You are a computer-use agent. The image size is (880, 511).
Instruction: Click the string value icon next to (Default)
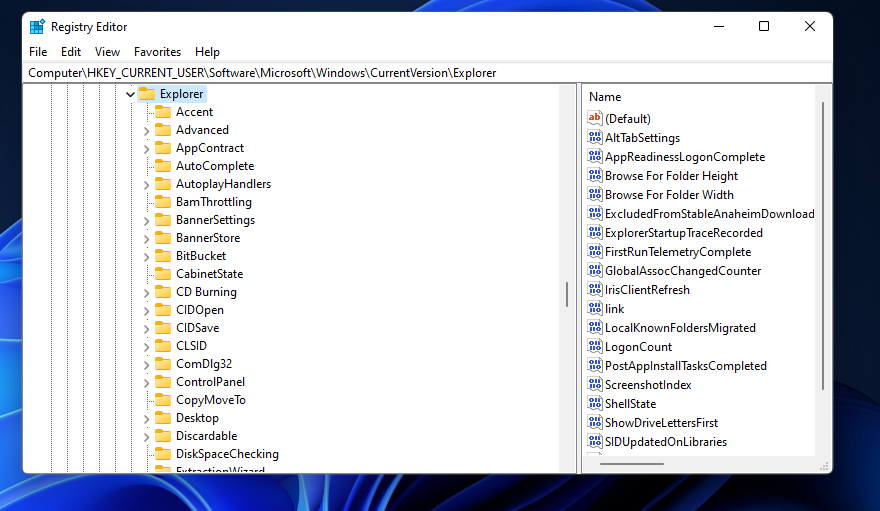[x=595, y=118]
